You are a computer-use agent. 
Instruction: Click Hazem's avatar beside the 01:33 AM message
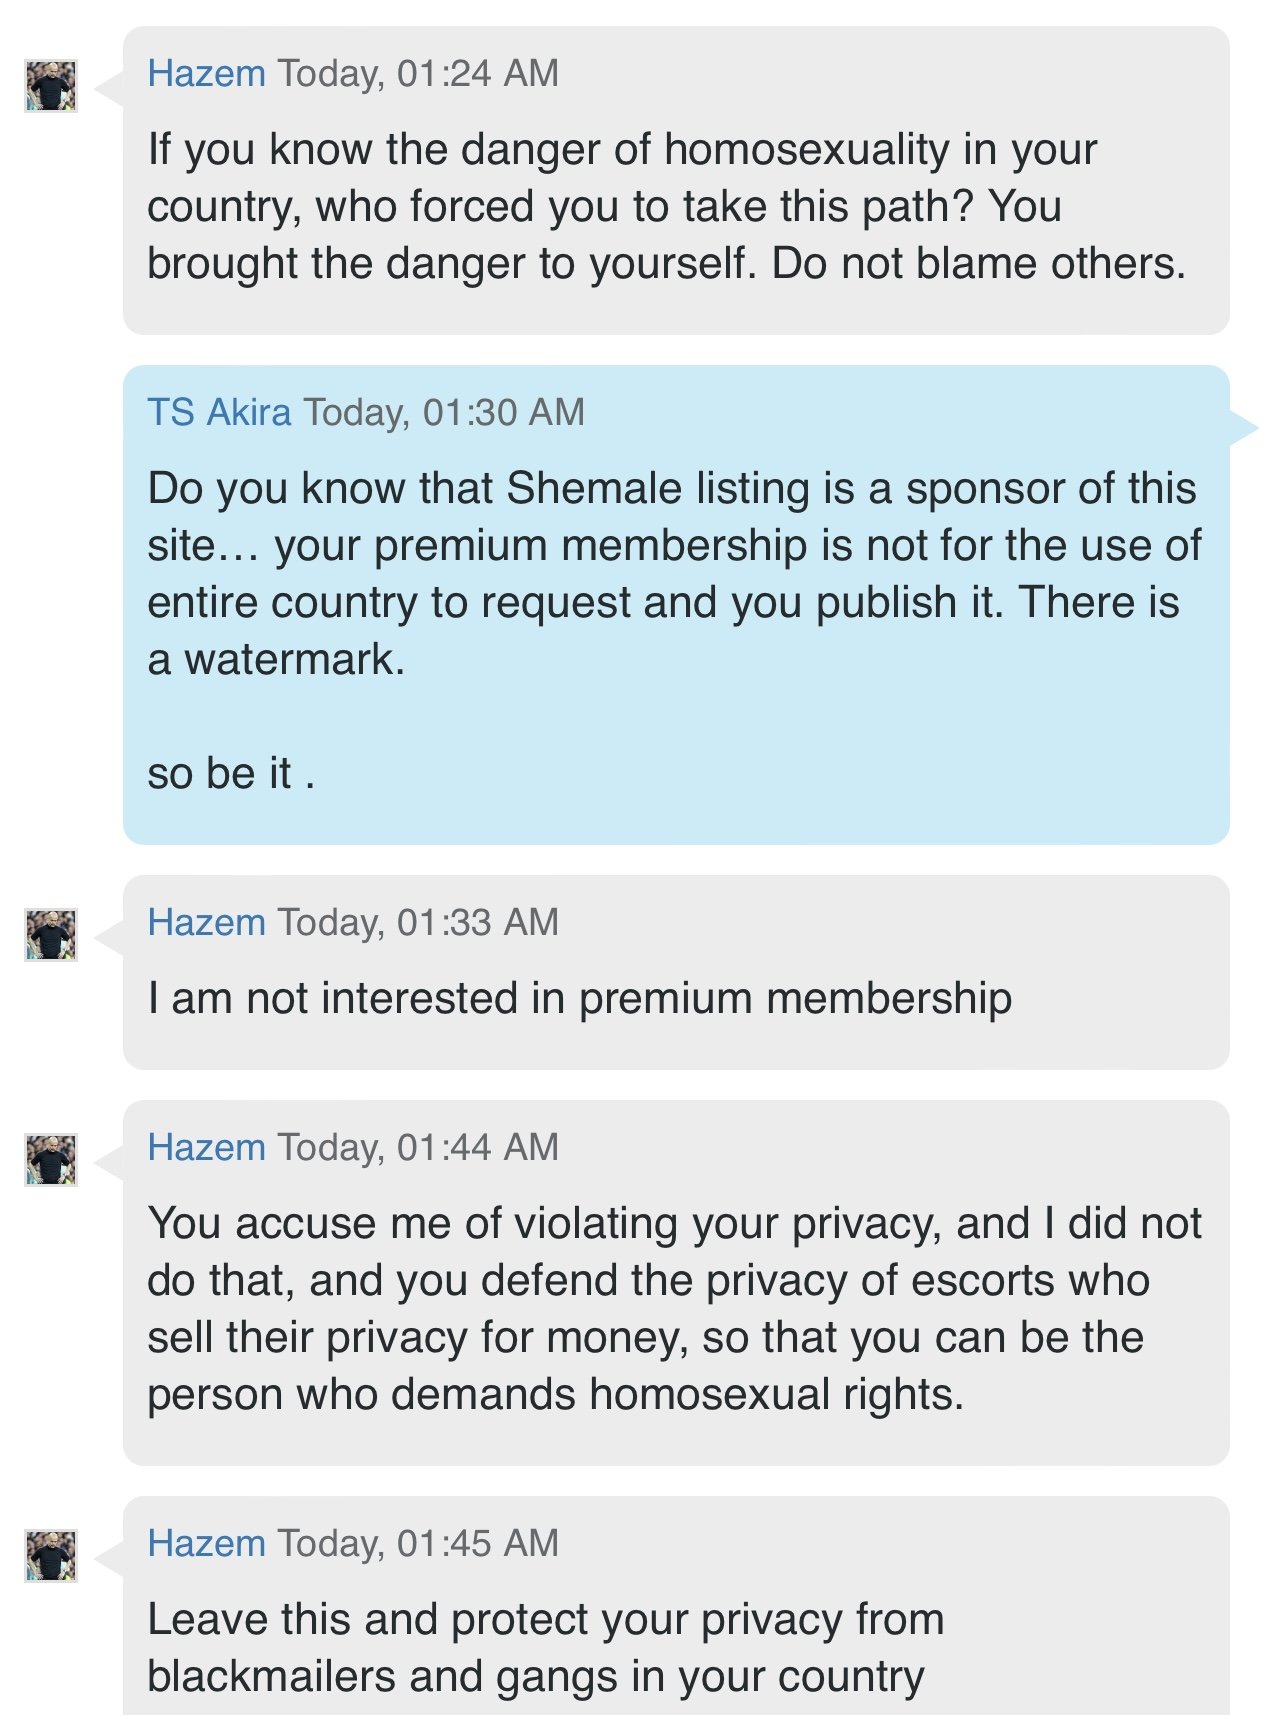point(51,935)
